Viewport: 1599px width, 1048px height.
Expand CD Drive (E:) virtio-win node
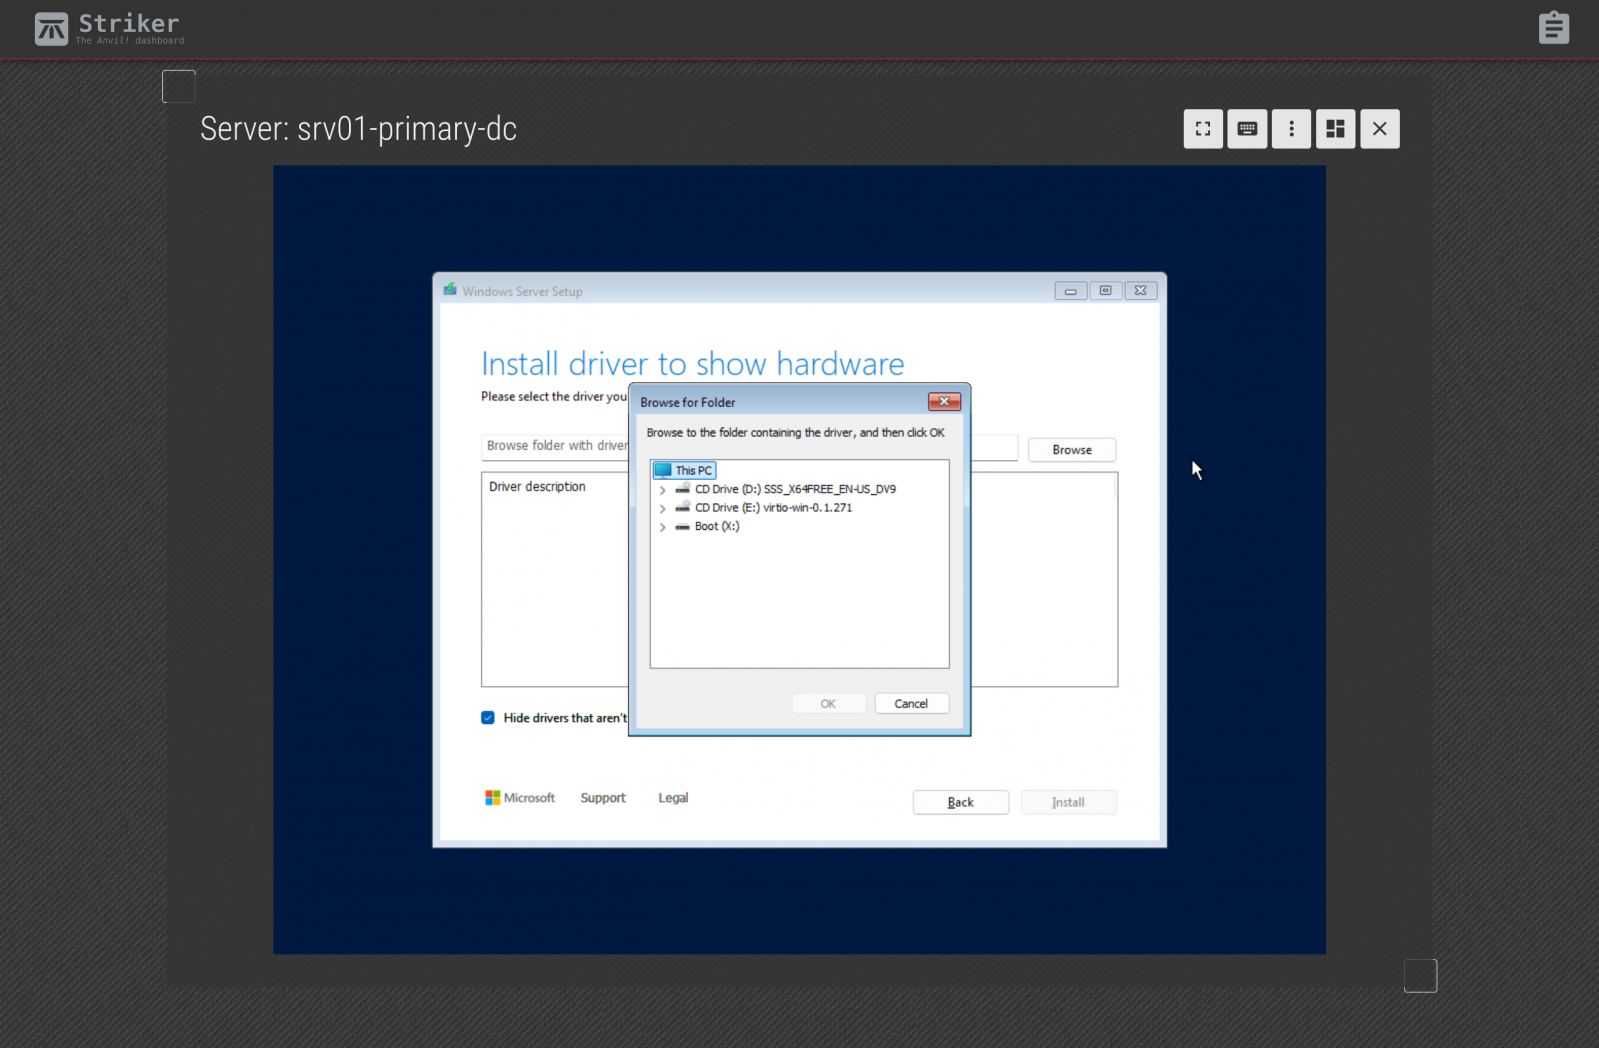[x=662, y=508]
